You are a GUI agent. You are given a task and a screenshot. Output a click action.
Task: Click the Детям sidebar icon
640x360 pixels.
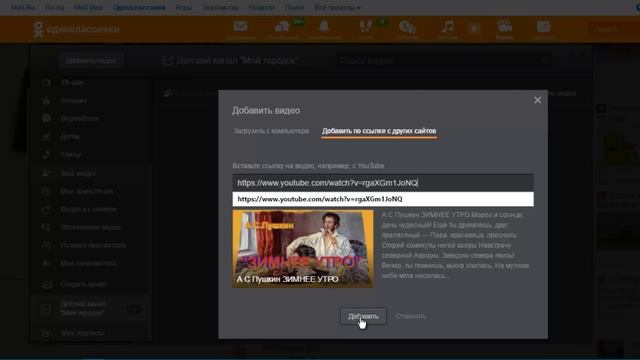click(x=46, y=137)
